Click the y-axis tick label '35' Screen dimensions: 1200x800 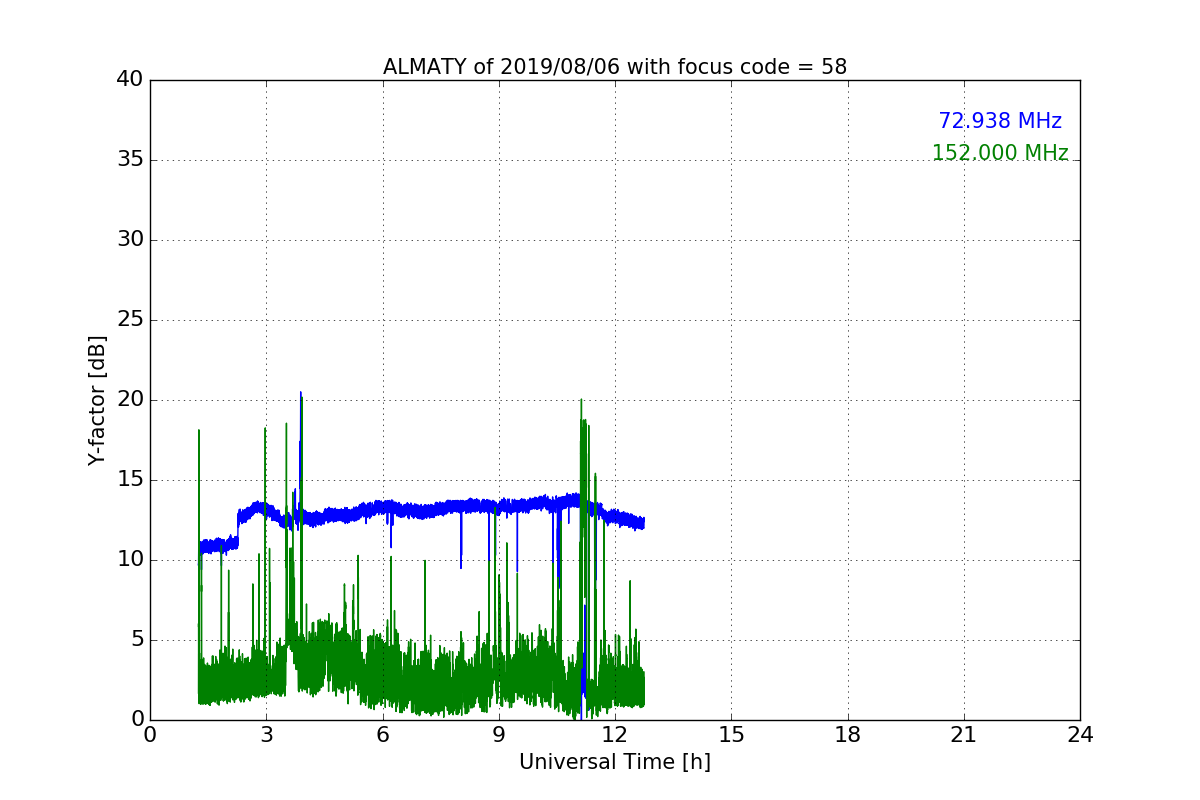point(129,160)
